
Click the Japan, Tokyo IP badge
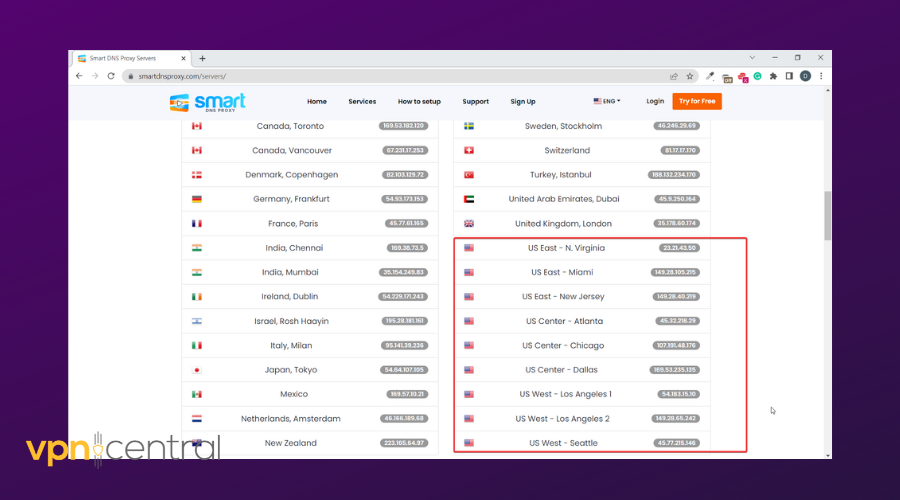click(404, 370)
